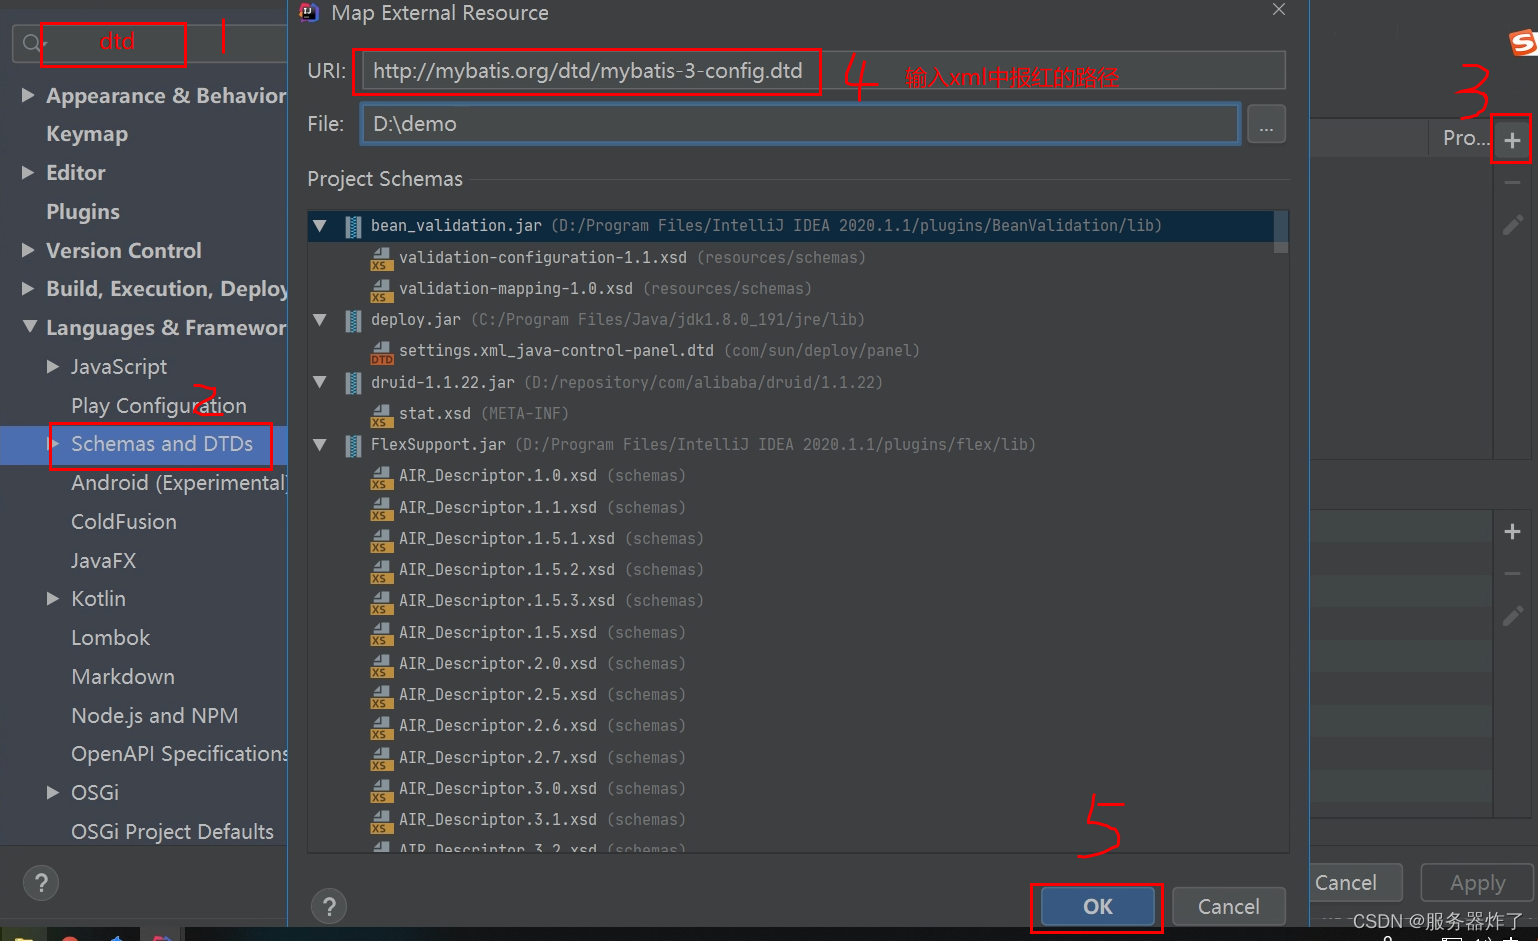
Task: Select OSGi Project Defaults settings
Action: (x=172, y=832)
